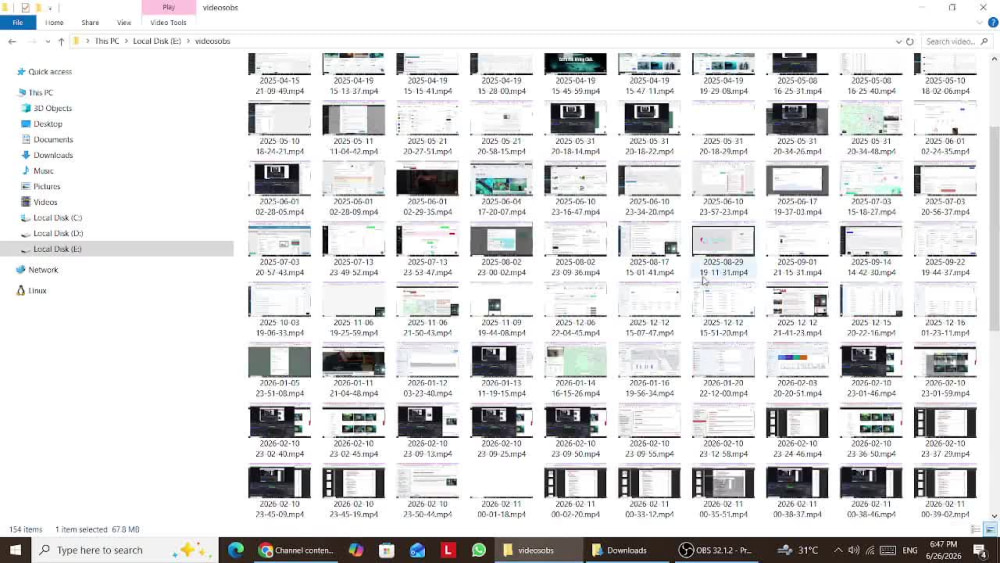Open the View ribbon tab
1000x563 pixels.
(x=124, y=22)
